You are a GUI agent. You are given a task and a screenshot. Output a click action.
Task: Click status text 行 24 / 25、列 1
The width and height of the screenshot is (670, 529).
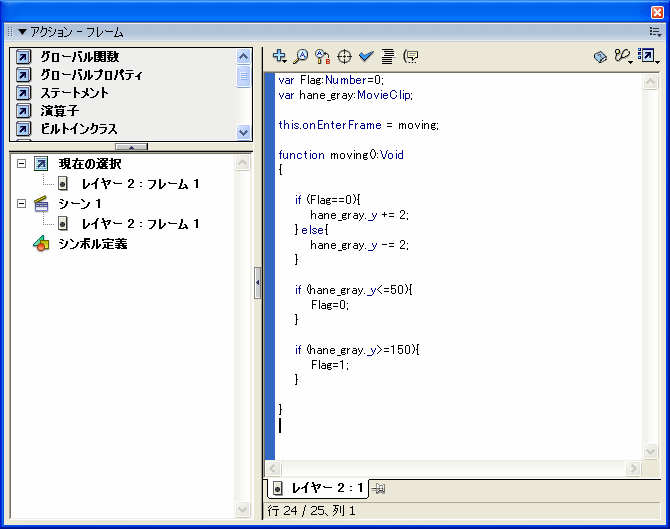311,511
